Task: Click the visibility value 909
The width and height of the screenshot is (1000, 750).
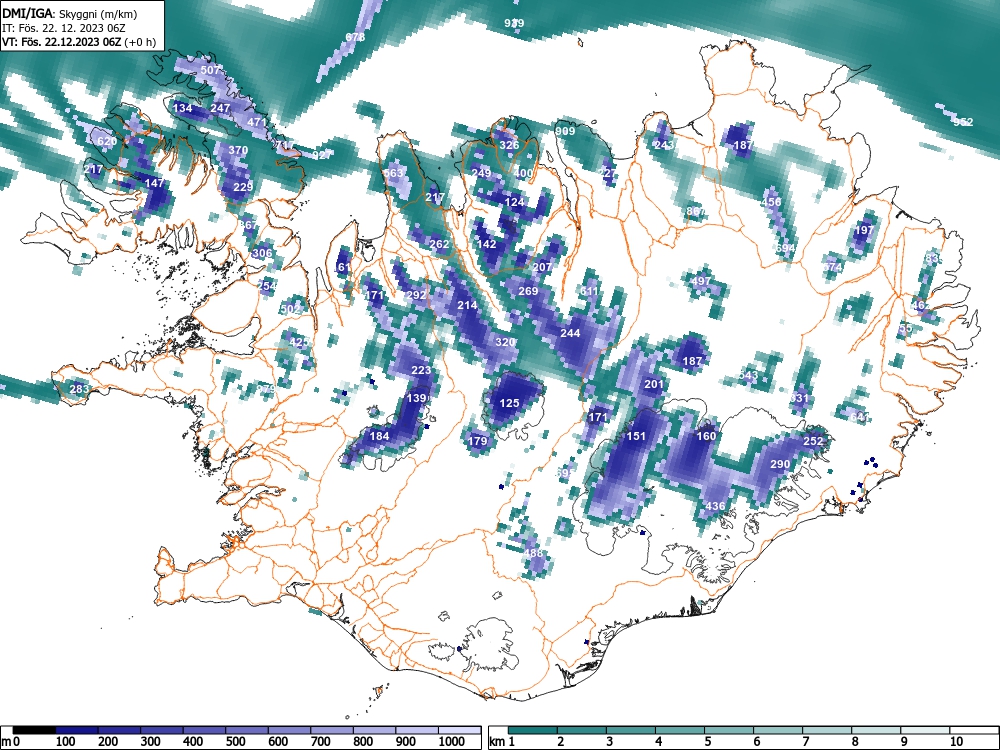Action: [x=565, y=131]
